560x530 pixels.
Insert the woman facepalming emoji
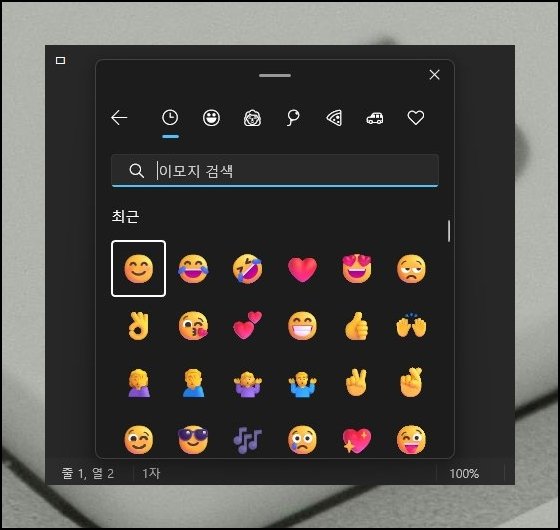(139, 383)
